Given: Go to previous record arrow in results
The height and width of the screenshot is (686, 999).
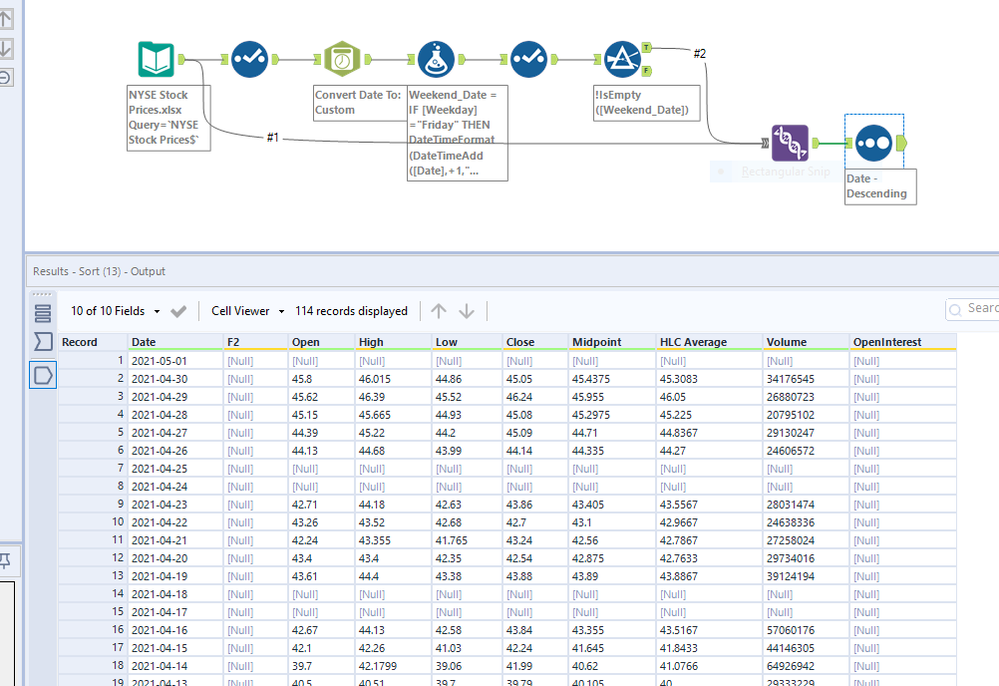Looking at the screenshot, I should click(x=438, y=311).
